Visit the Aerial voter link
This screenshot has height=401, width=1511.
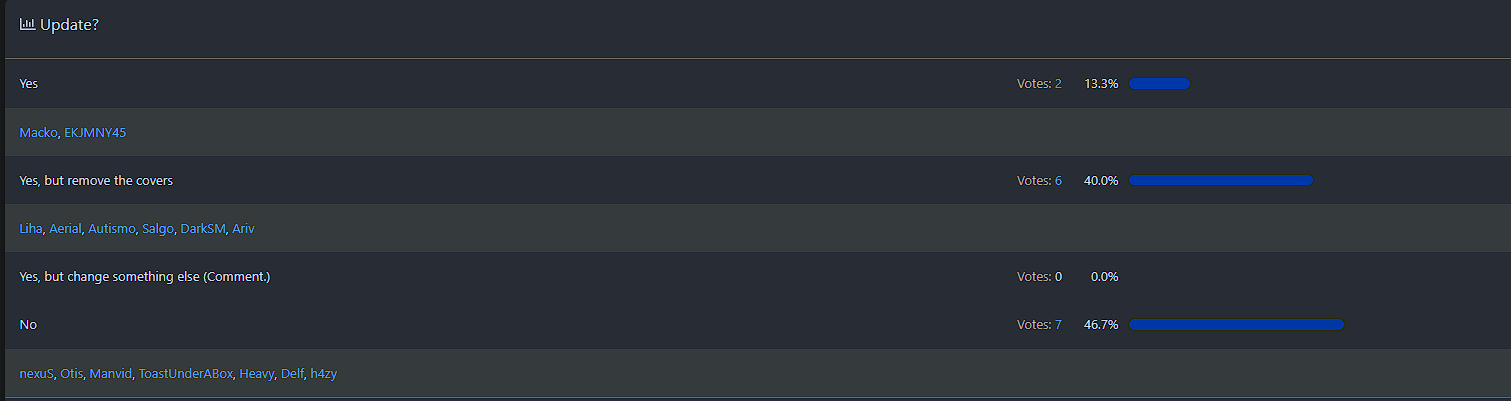pyautogui.click(x=65, y=229)
